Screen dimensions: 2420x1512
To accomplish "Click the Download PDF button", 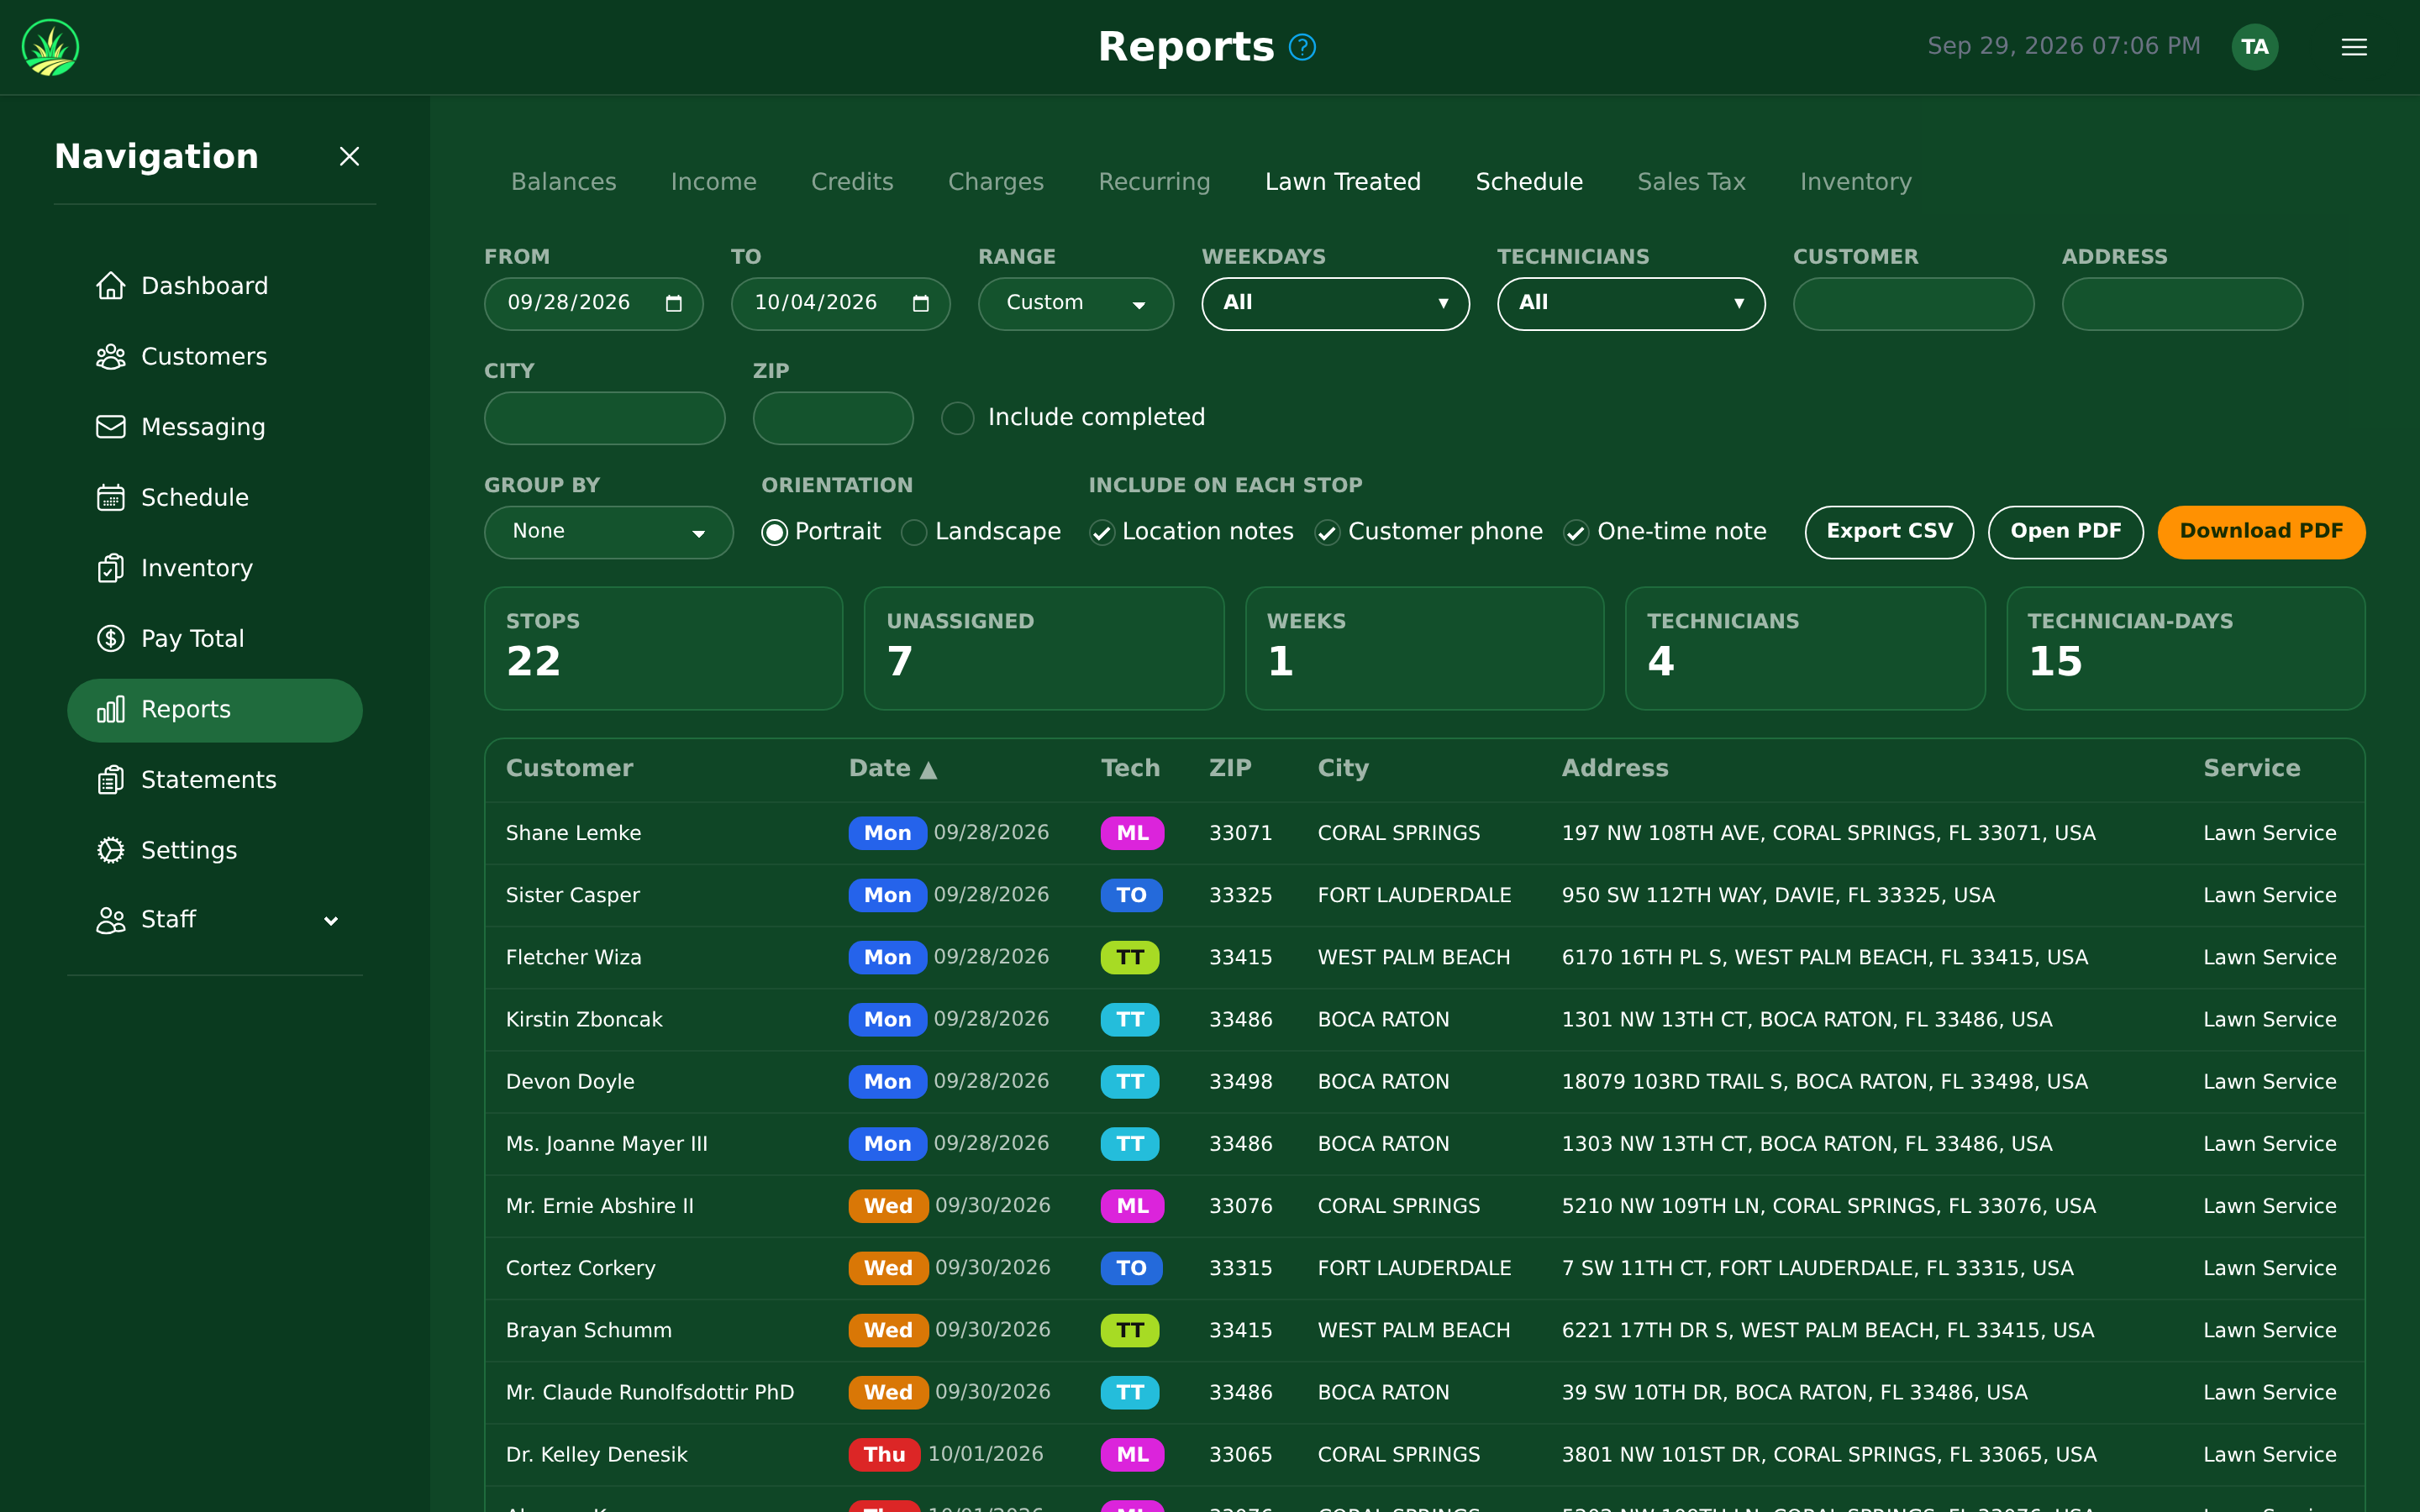I will [x=2261, y=532].
